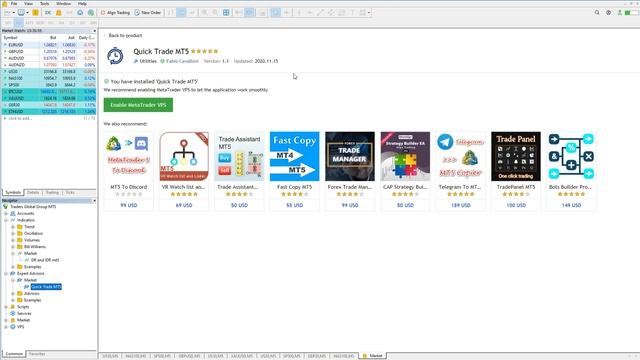Close the Market Watch panel
Viewport: 640px width, 360px height.
94,31
